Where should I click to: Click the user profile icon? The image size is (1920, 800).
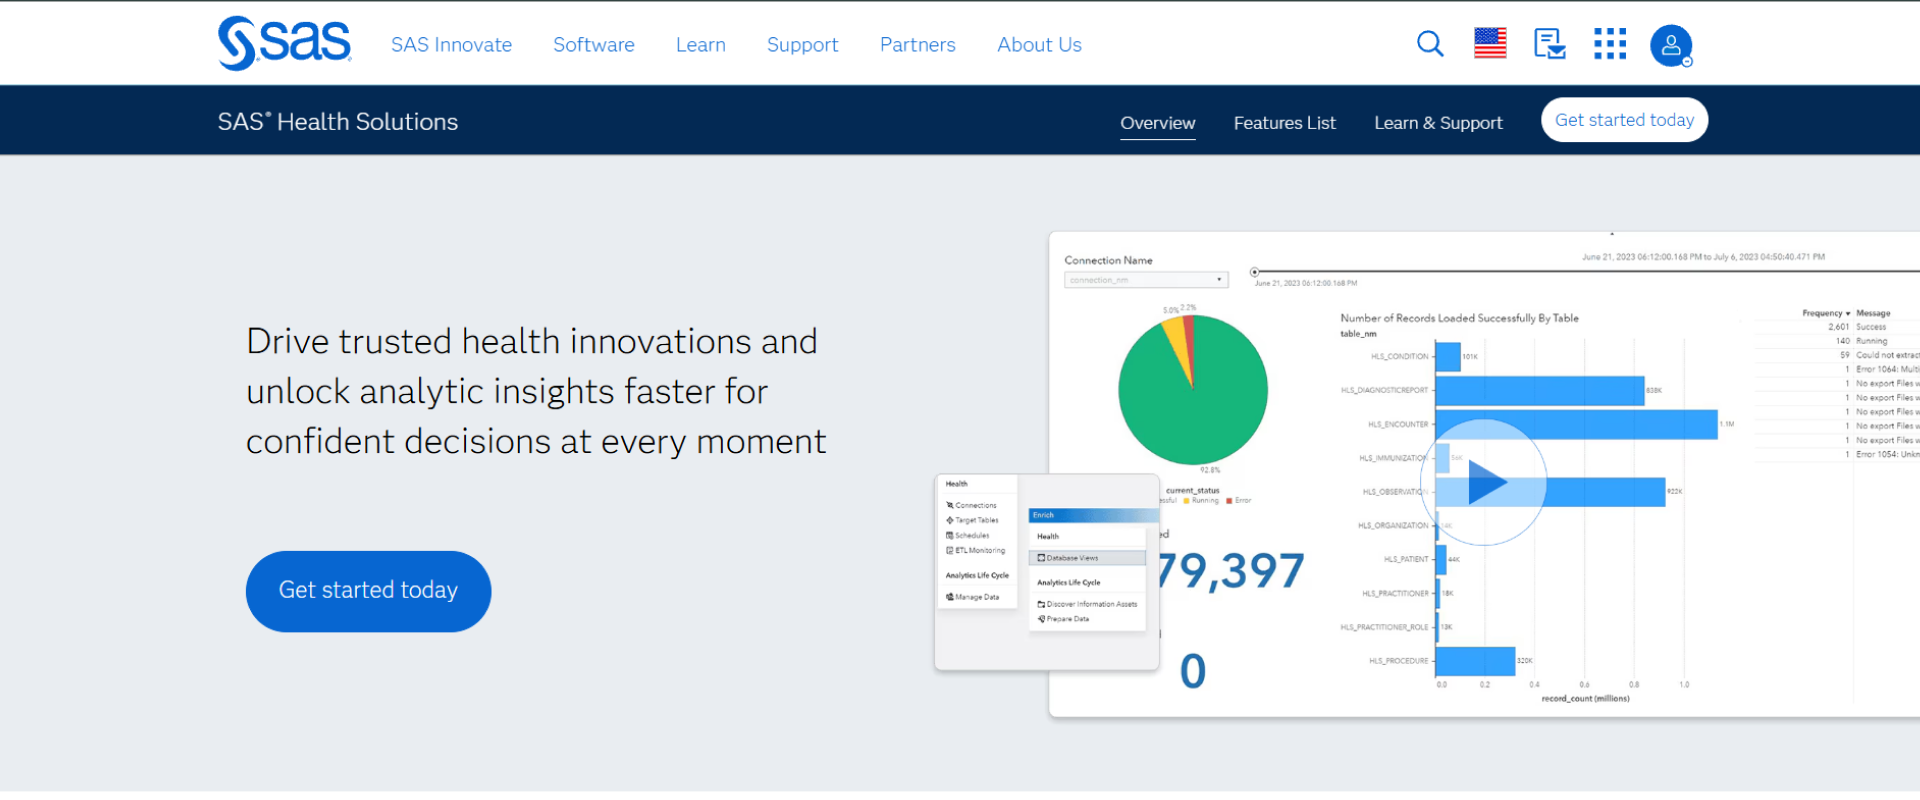[1671, 45]
